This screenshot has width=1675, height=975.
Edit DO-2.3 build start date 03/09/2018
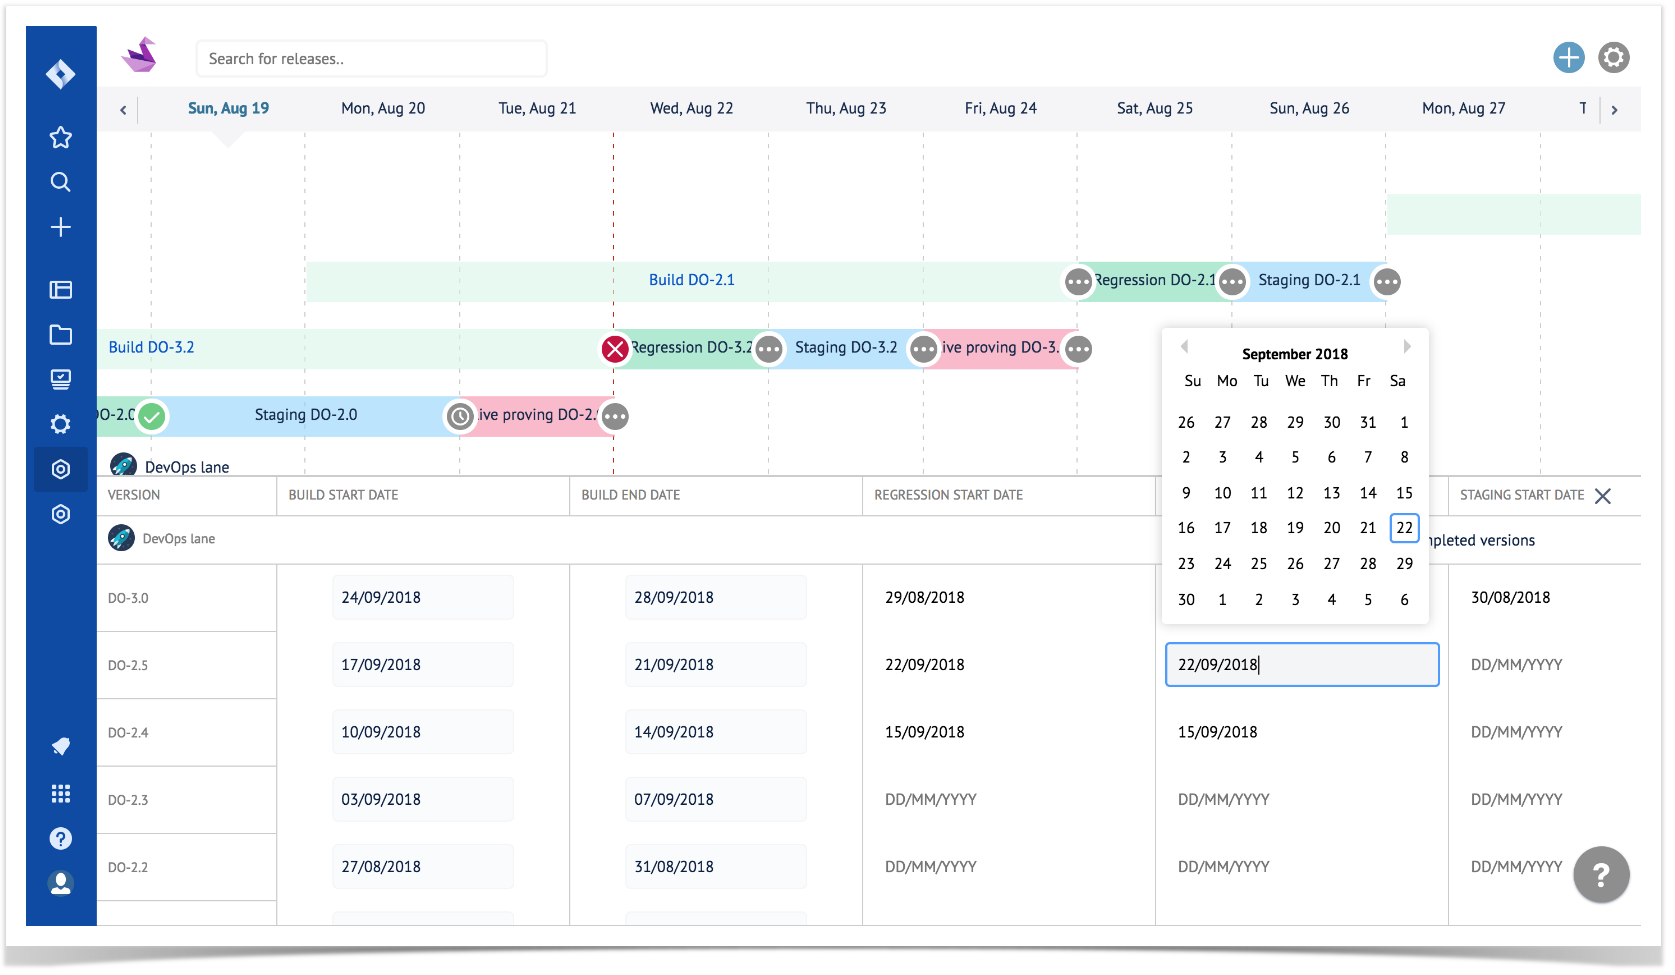click(423, 800)
